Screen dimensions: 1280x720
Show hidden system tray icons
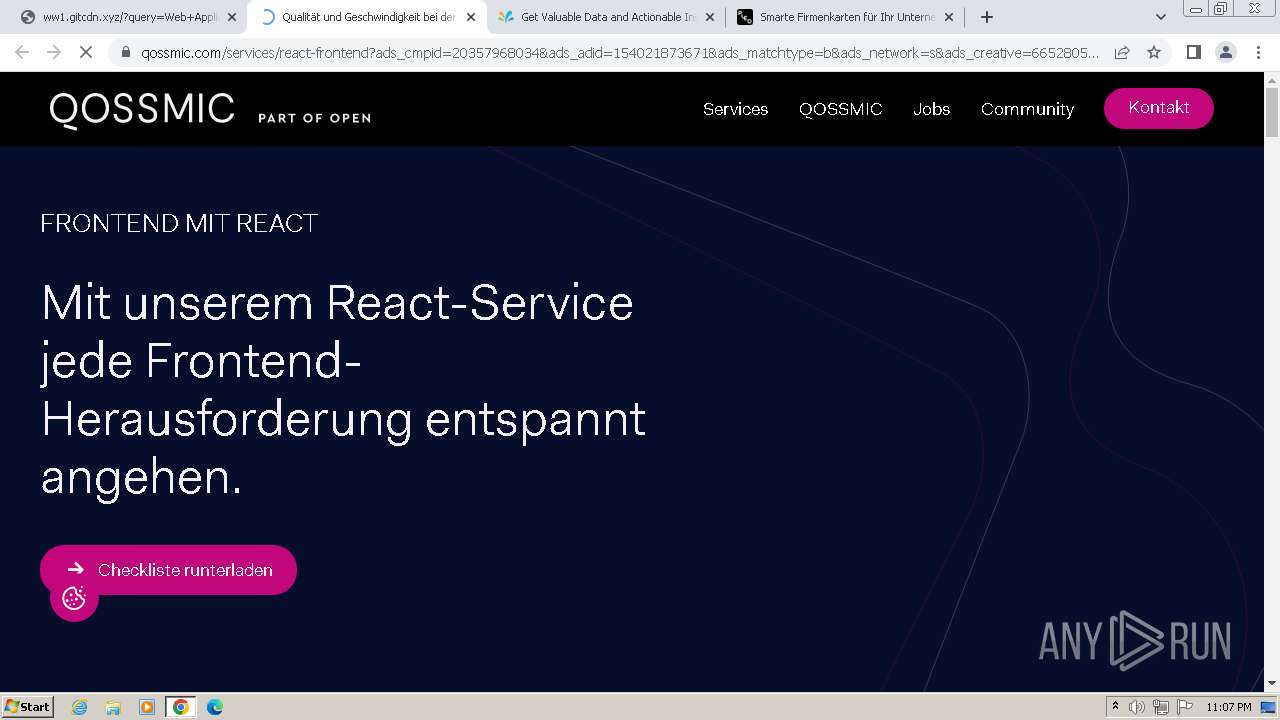pos(1116,707)
